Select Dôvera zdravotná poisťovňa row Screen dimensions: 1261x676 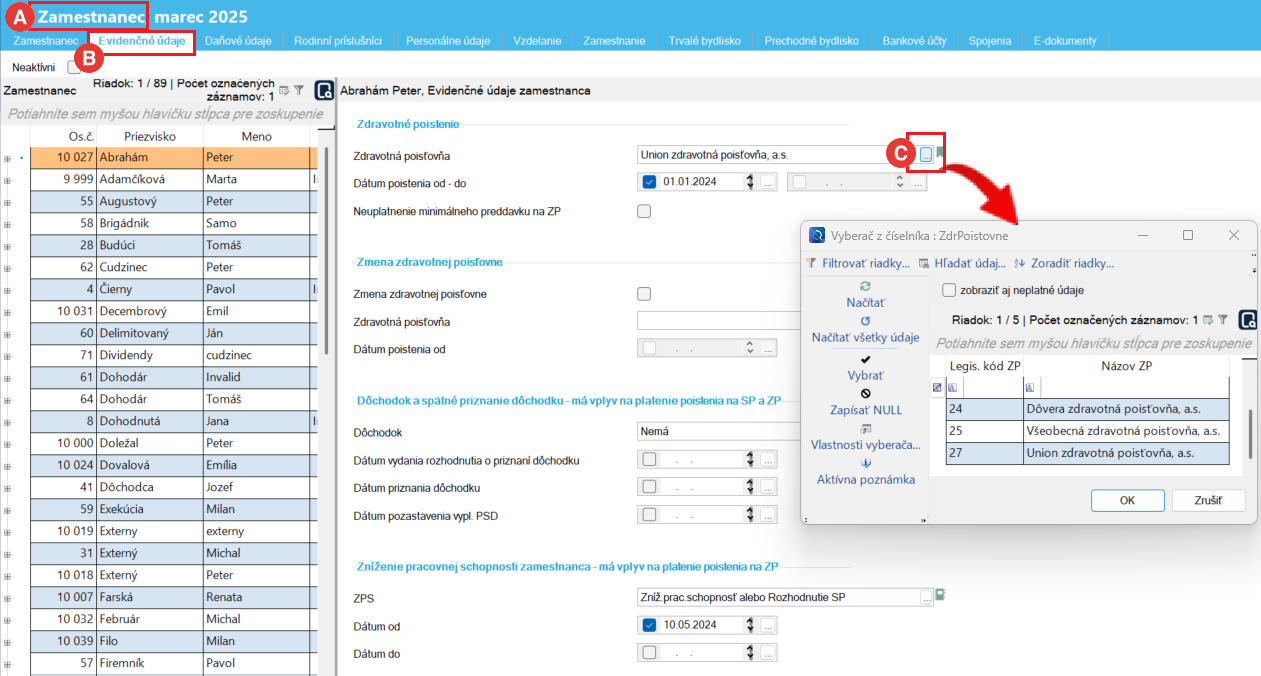click(1126, 408)
